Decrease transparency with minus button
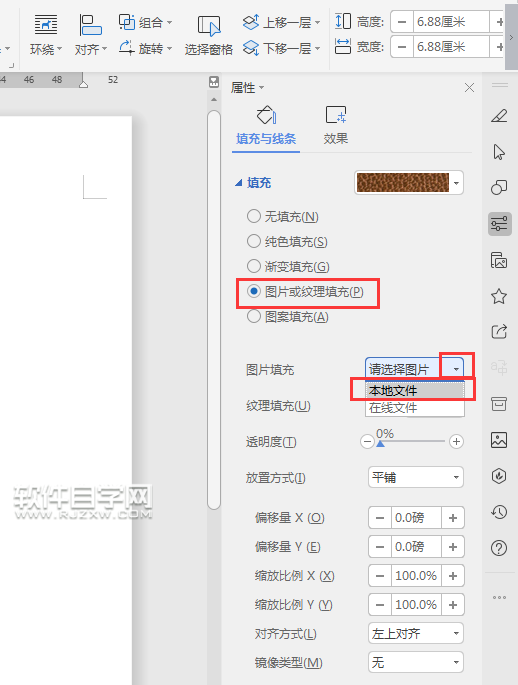 click(367, 442)
